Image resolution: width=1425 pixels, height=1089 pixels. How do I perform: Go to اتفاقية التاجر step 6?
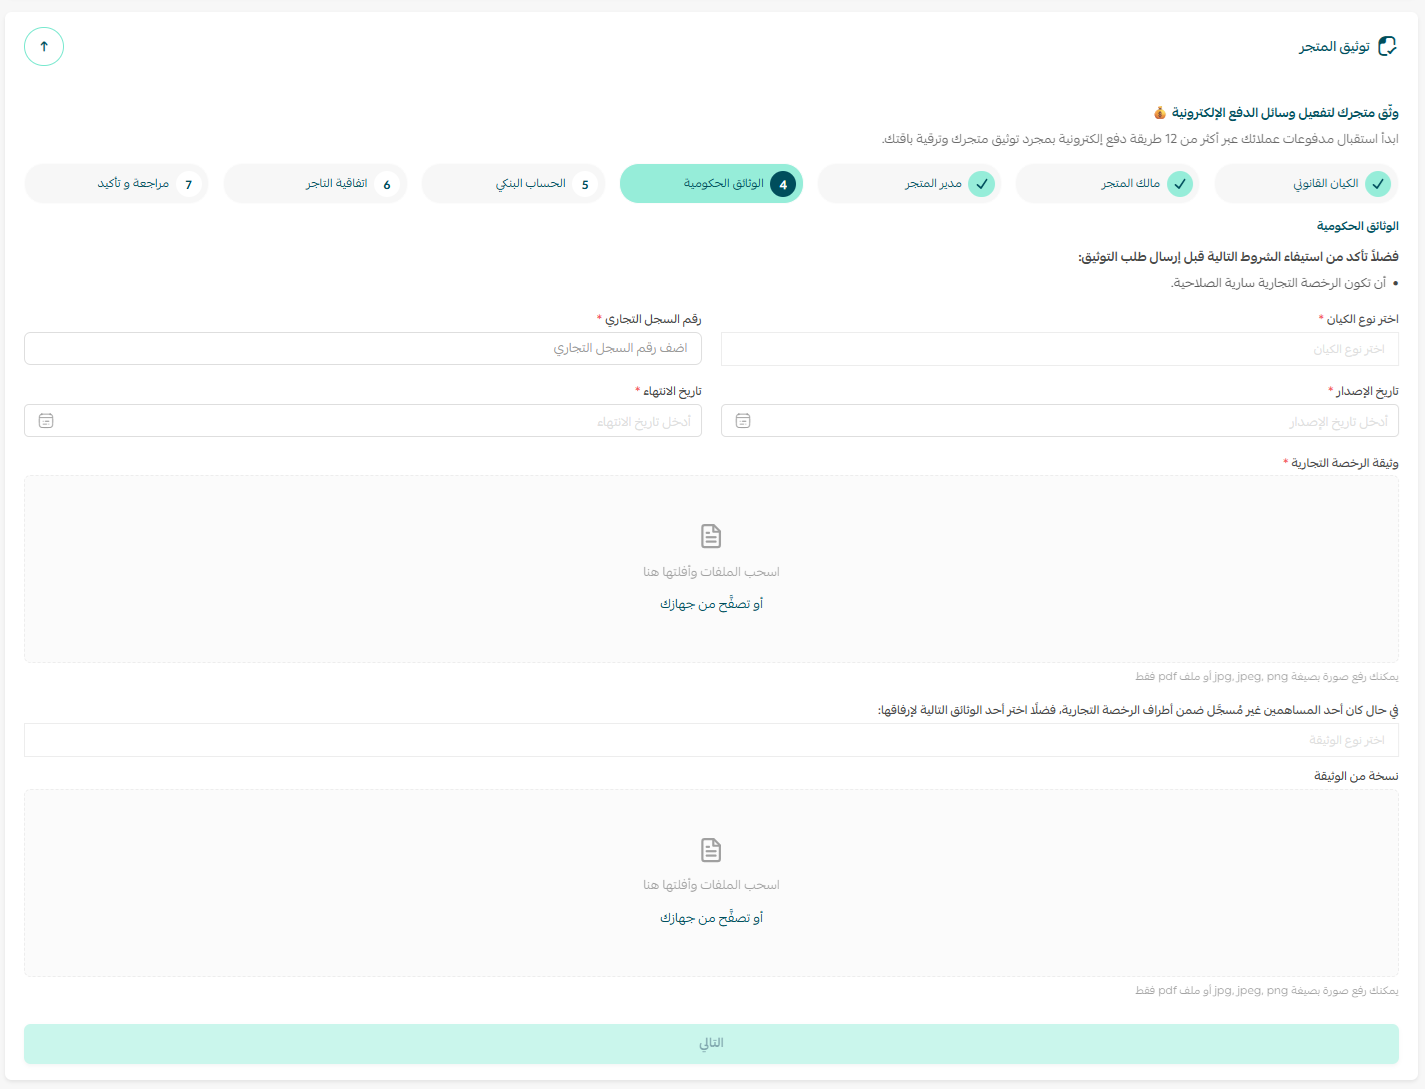[315, 184]
